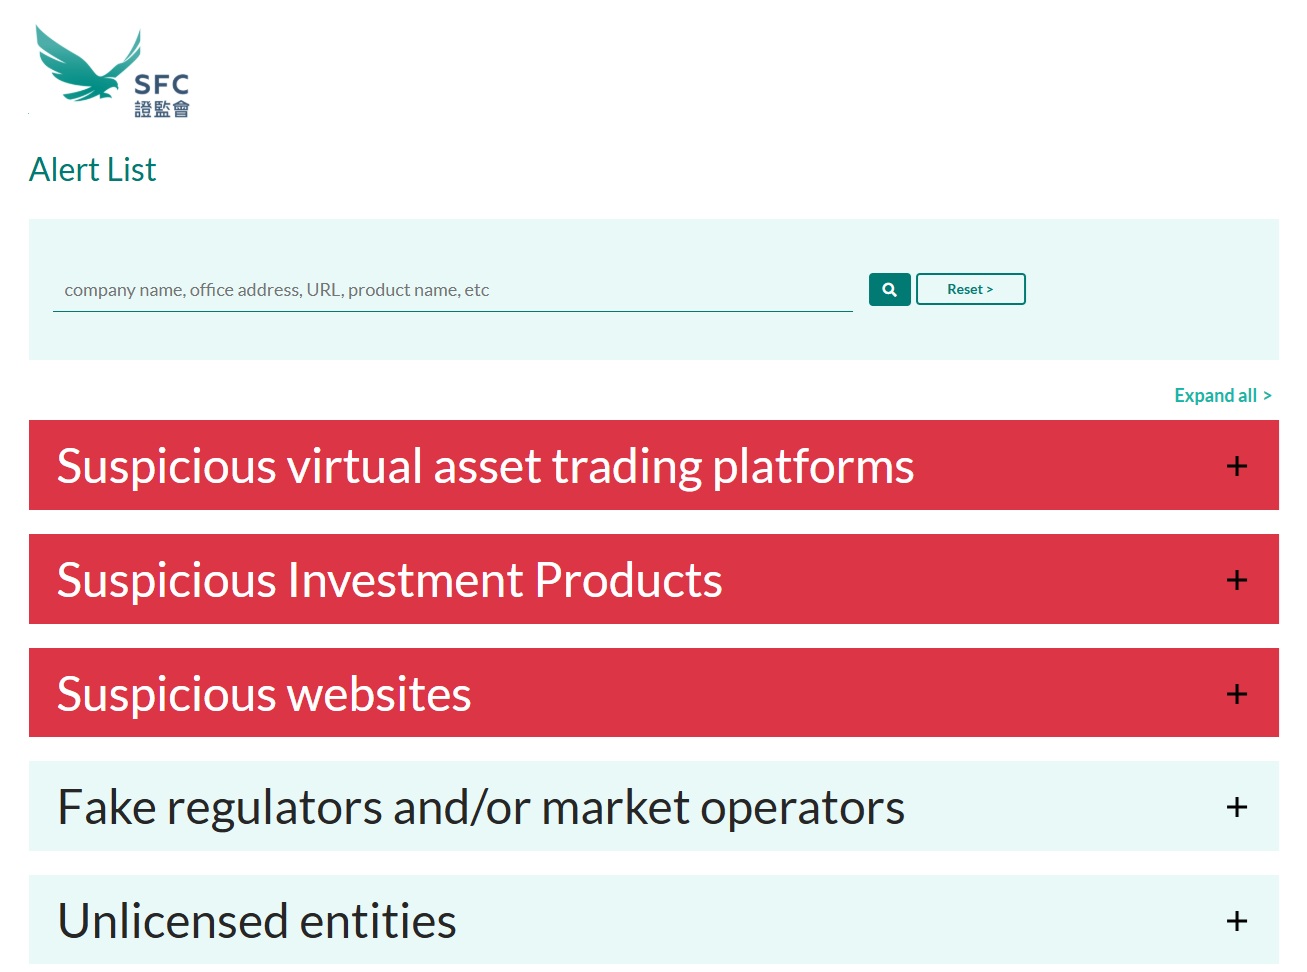Expand the Suspicious virtual asset trading platforms section

[485, 466]
